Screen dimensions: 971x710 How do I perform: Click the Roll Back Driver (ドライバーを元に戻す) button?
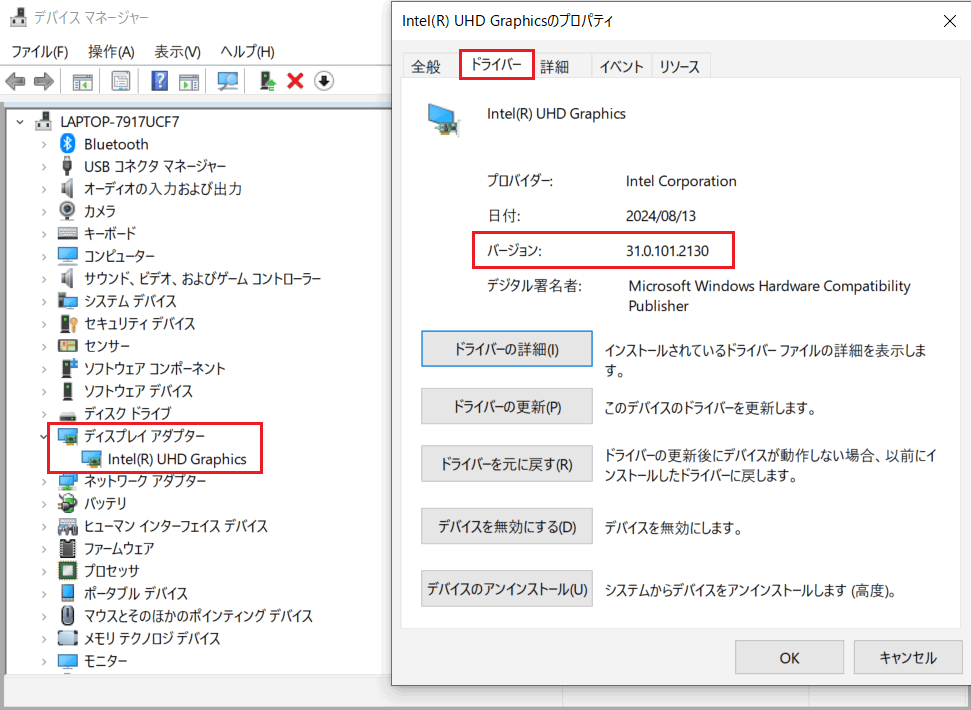[x=507, y=464]
